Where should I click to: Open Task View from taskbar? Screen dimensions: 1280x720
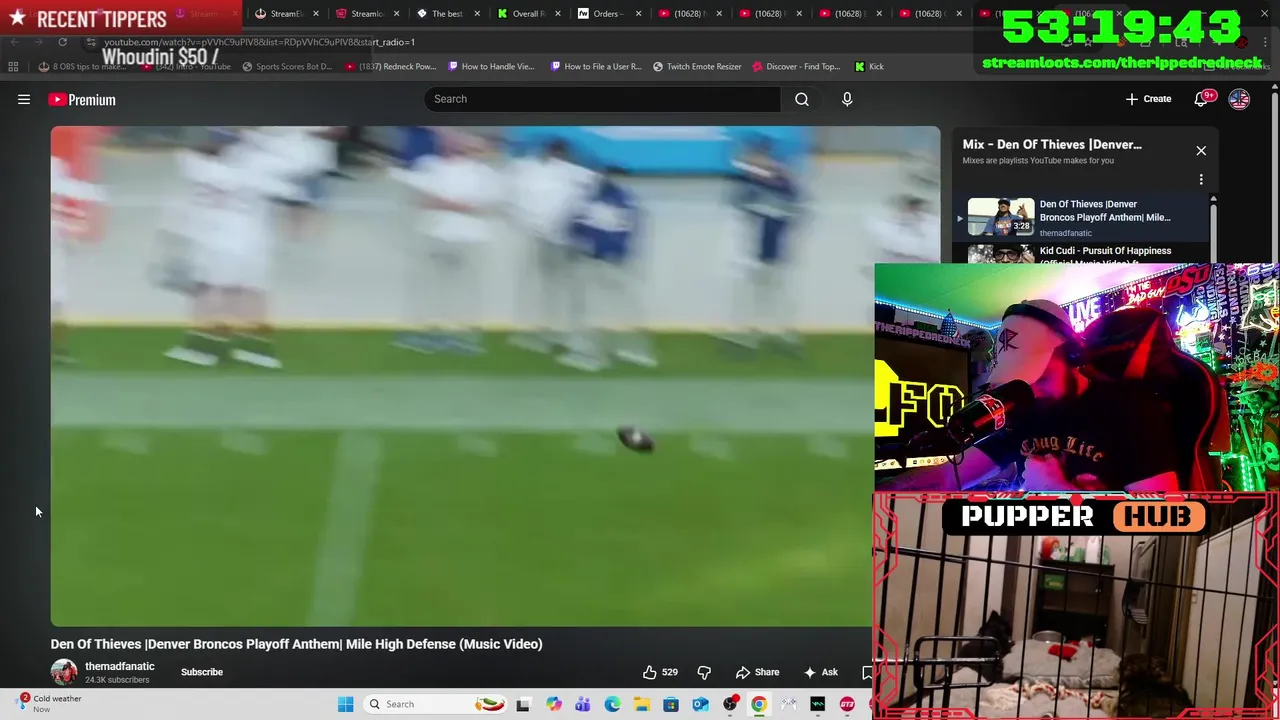(x=523, y=704)
